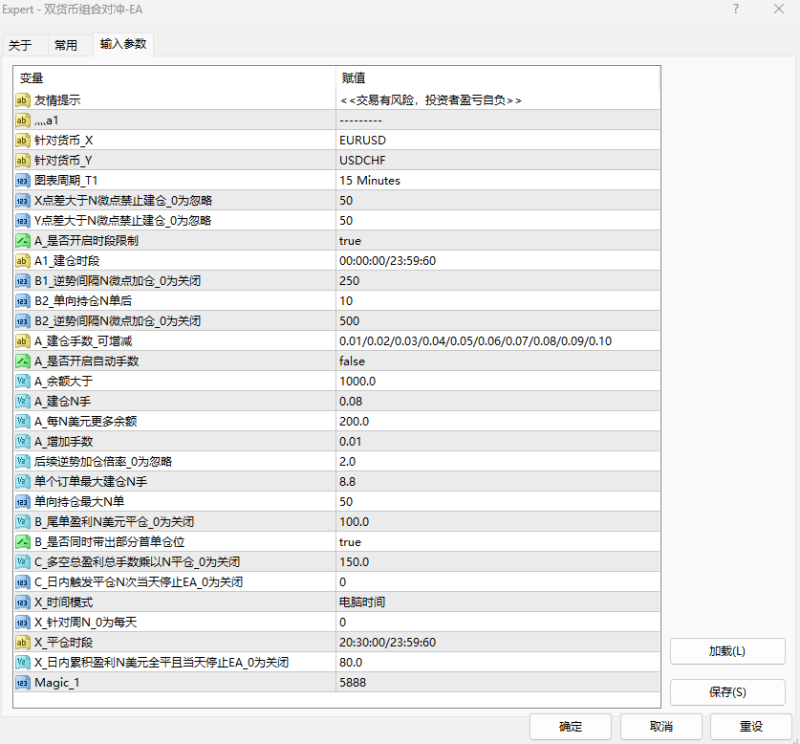
Task: Click the 123 icon beside Magic_1
Action: [x=21, y=681]
